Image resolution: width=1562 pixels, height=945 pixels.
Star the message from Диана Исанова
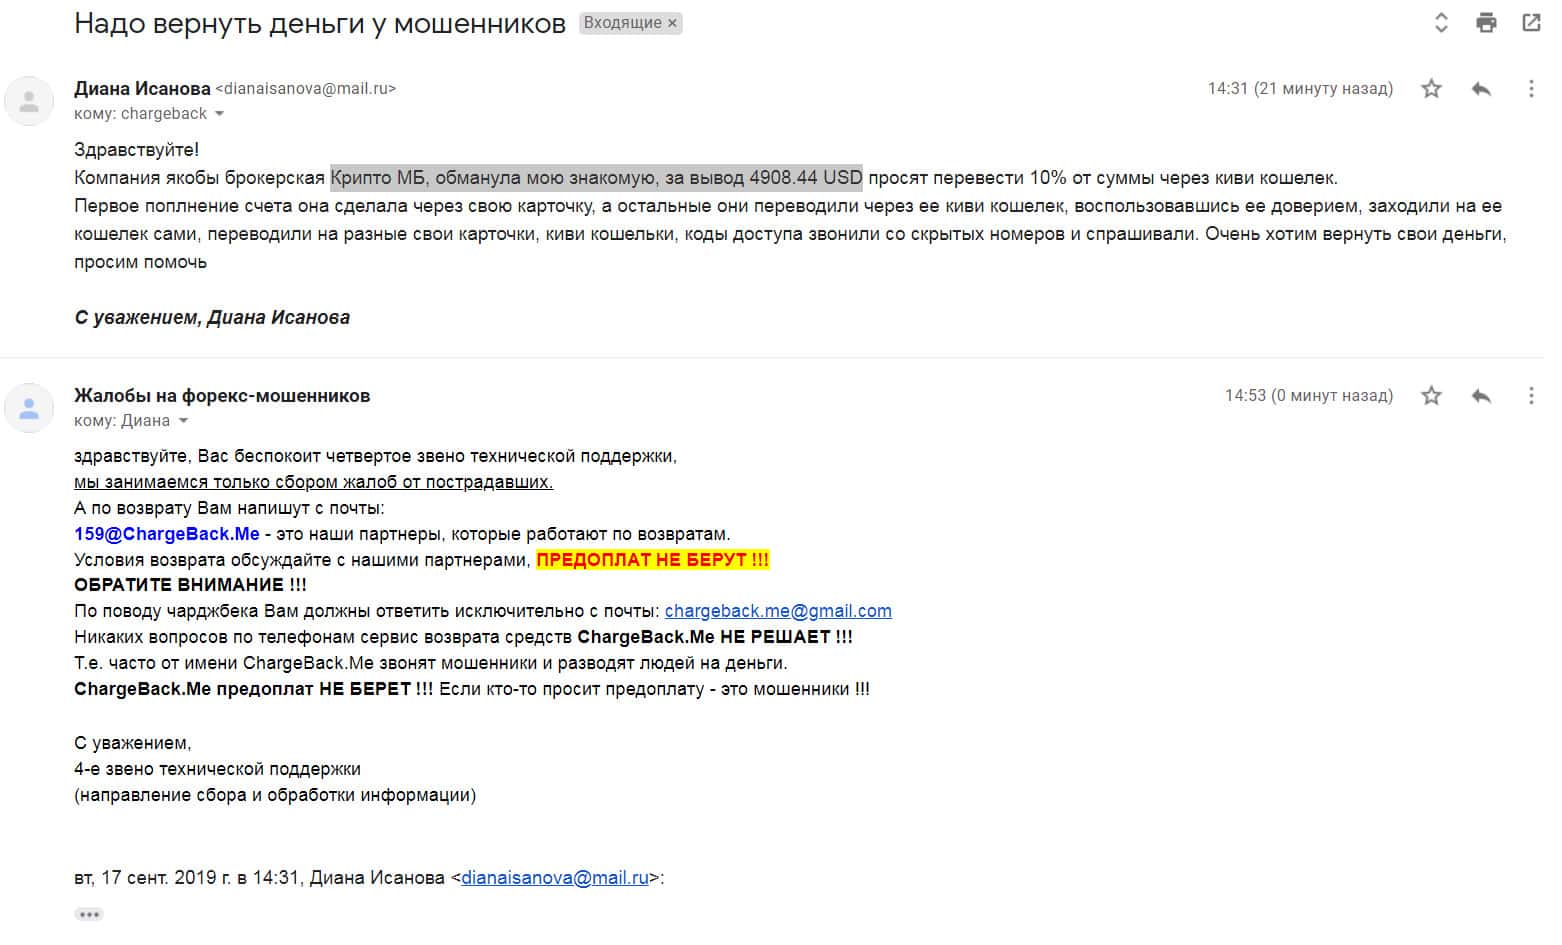tap(1432, 89)
